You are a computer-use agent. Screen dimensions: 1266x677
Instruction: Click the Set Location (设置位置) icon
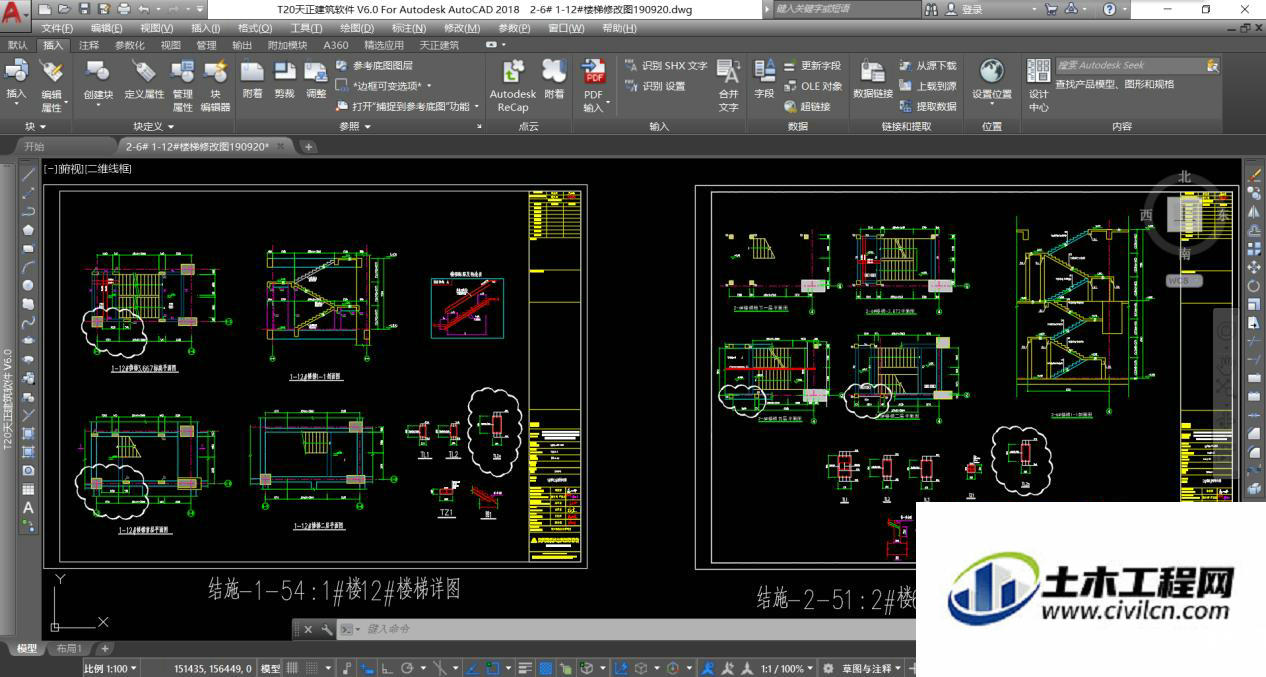pyautogui.click(x=992, y=80)
